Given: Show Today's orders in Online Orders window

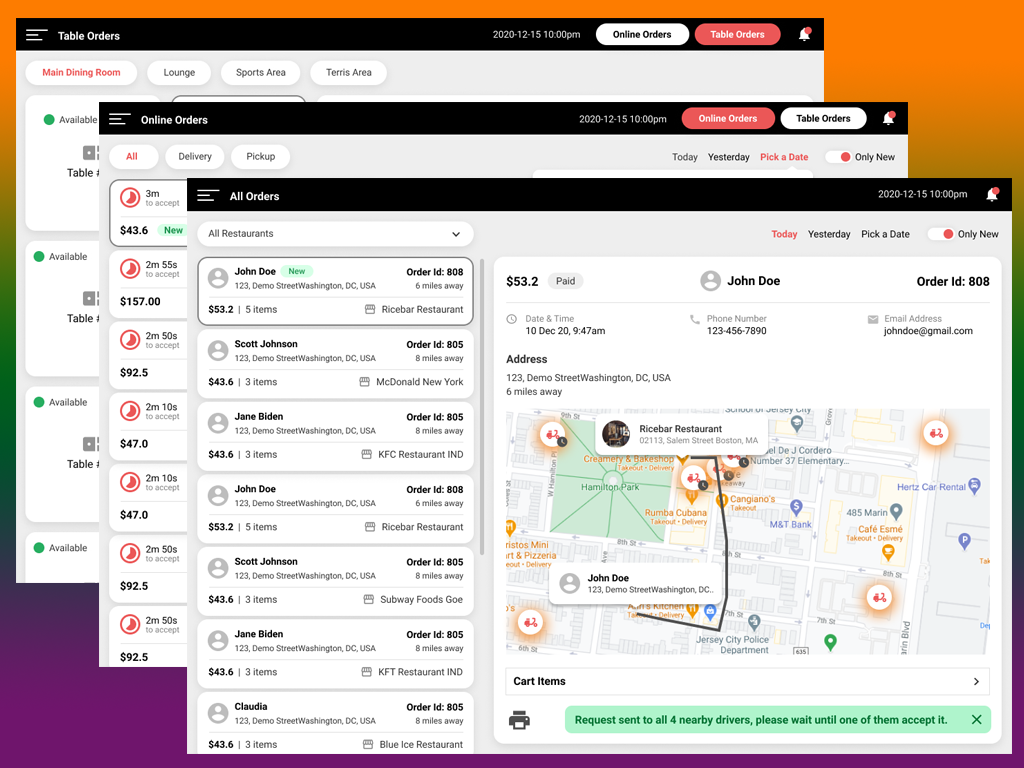Looking at the screenshot, I should (684, 157).
